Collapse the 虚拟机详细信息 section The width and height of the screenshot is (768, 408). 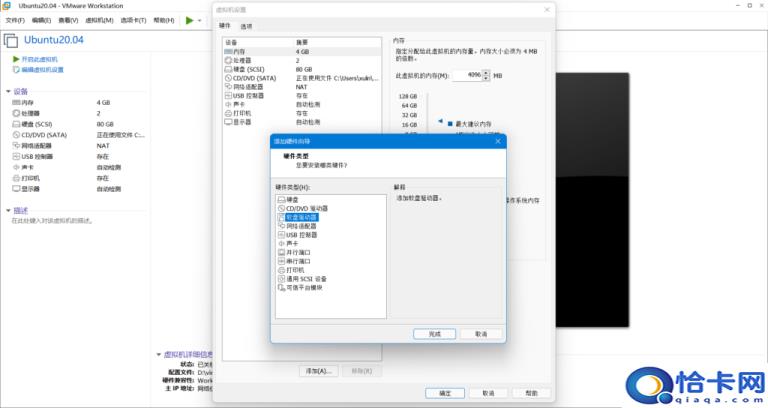coord(159,354)
